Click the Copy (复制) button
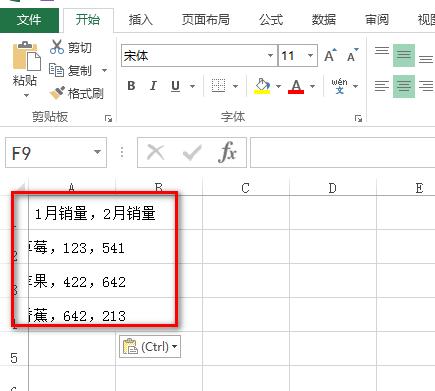The width and height of the screenshot is (435, 391). click(71, 70)
